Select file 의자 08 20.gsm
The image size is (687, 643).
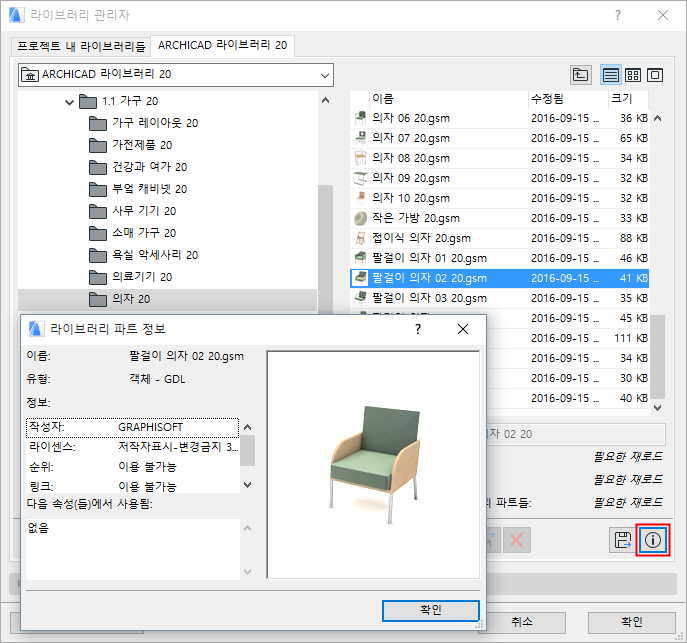(x=499, y=158)
